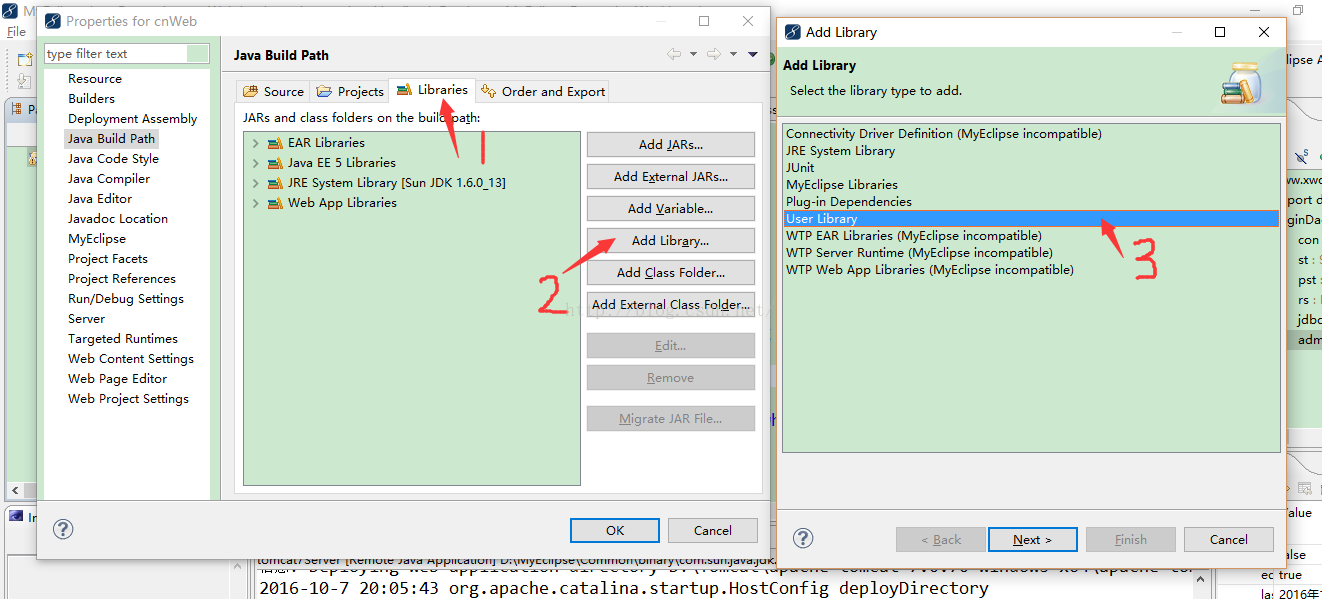Screen dimensions: 1322x599
Task: Select Java Compiler in the properties list
Action: click(x=109, y=179)
